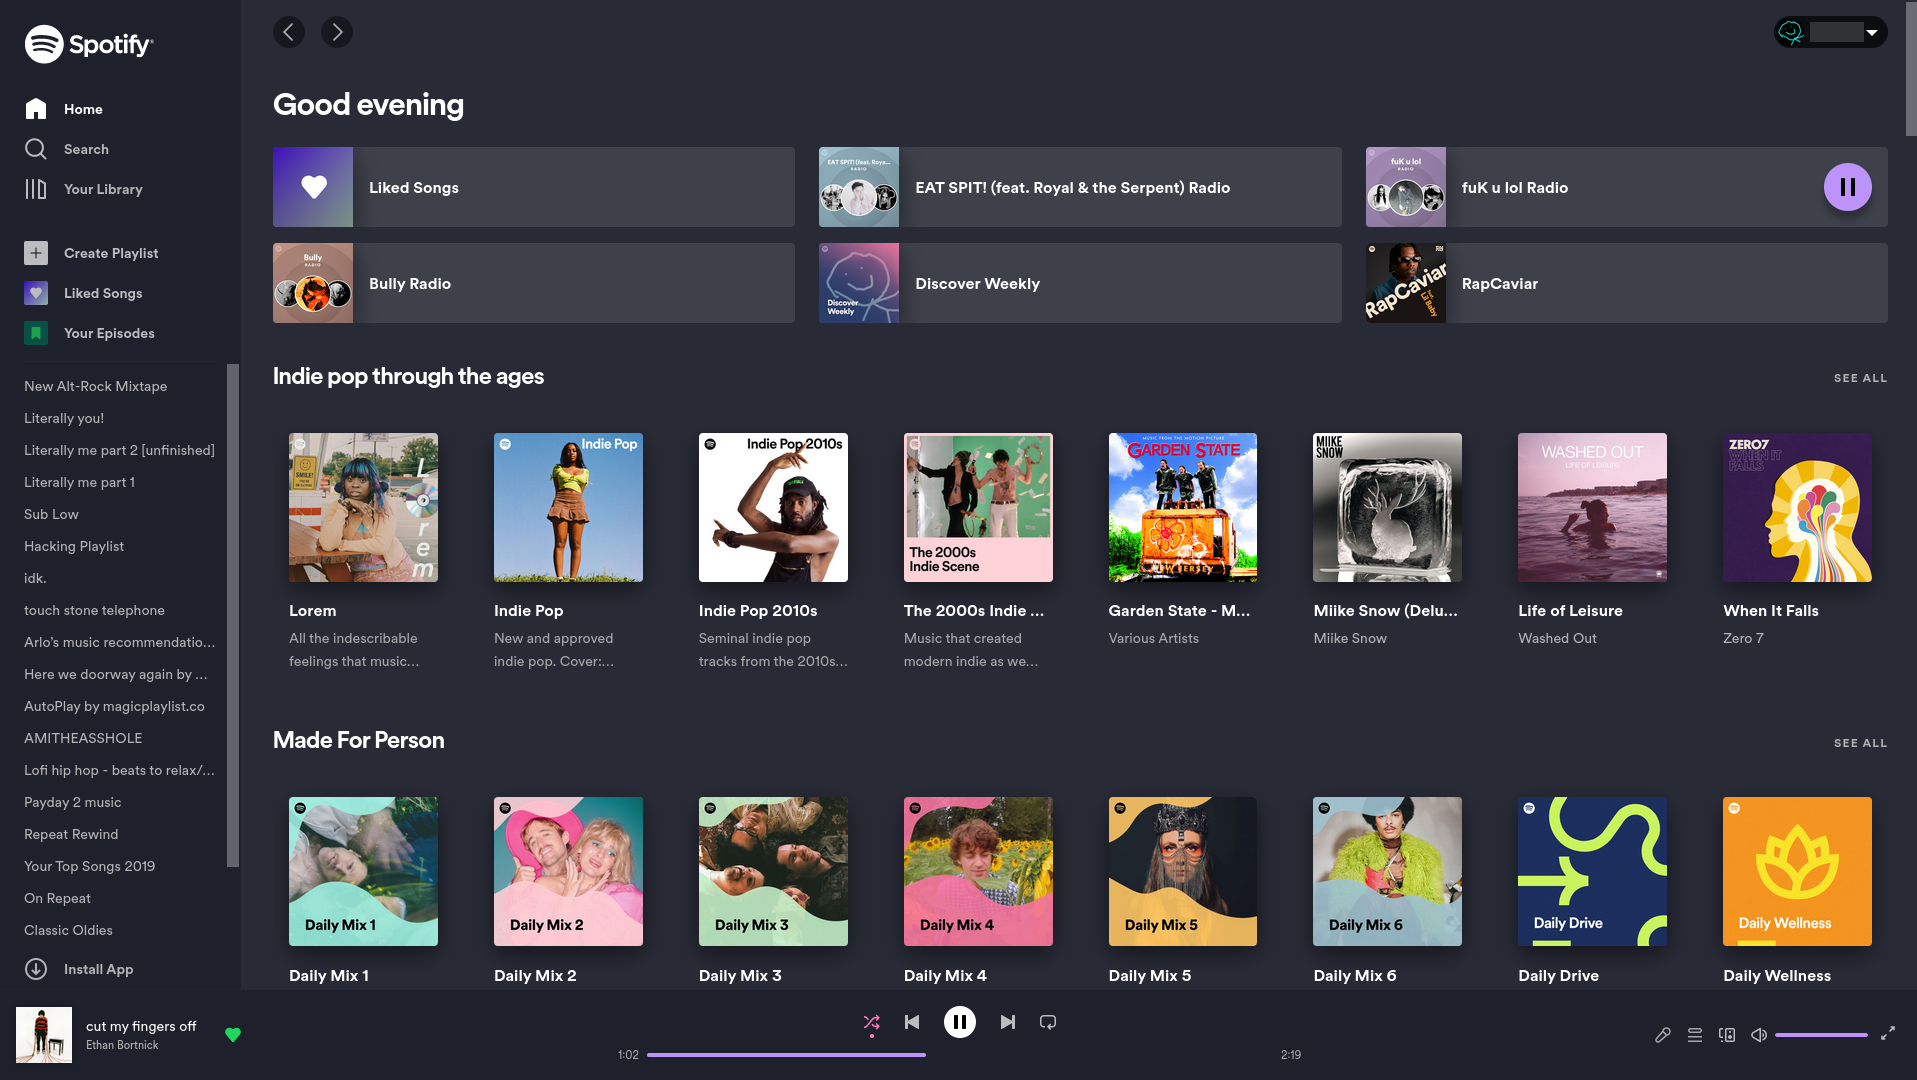
Task: Unlike the currently playing song
Action: tap(233, 1035)
